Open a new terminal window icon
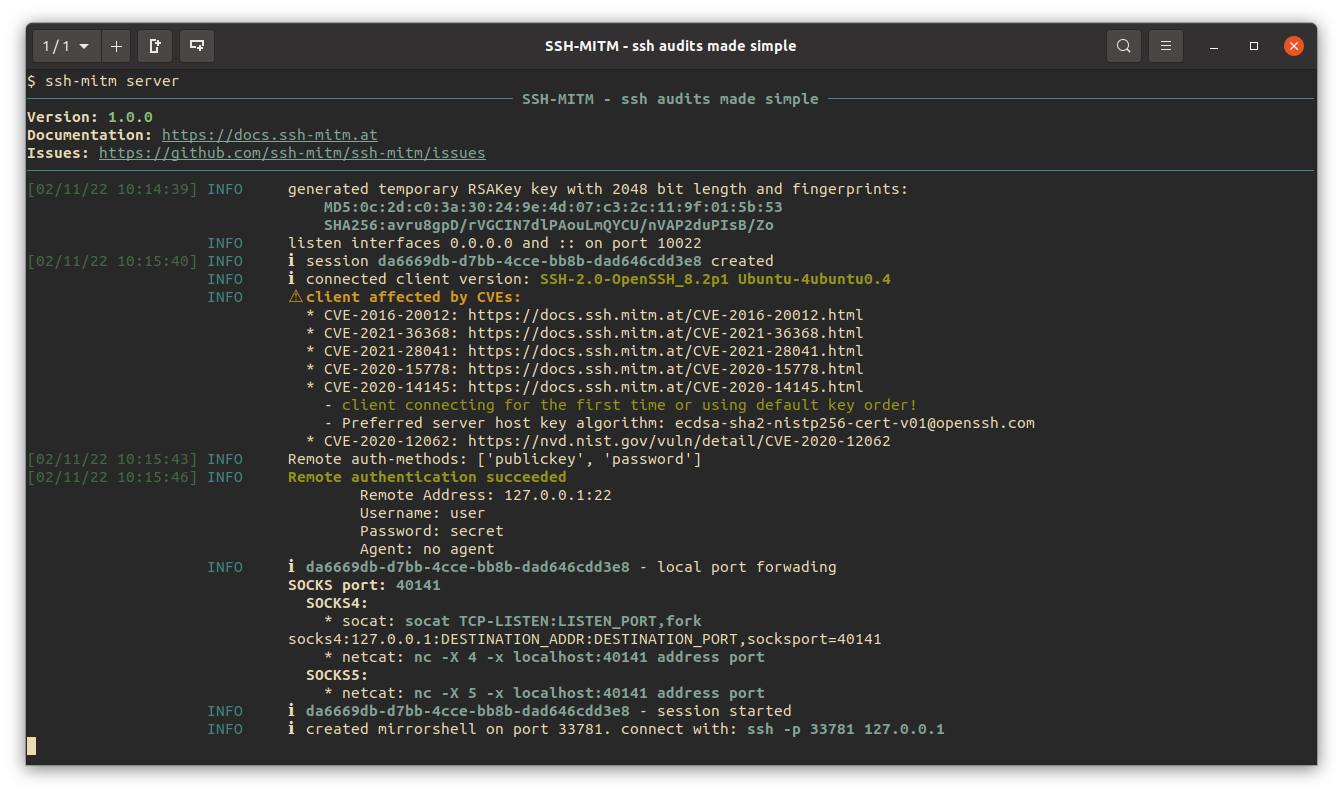Image resolution: width=1343 pixels, height=794 pixels. click(x=196, y=45)
